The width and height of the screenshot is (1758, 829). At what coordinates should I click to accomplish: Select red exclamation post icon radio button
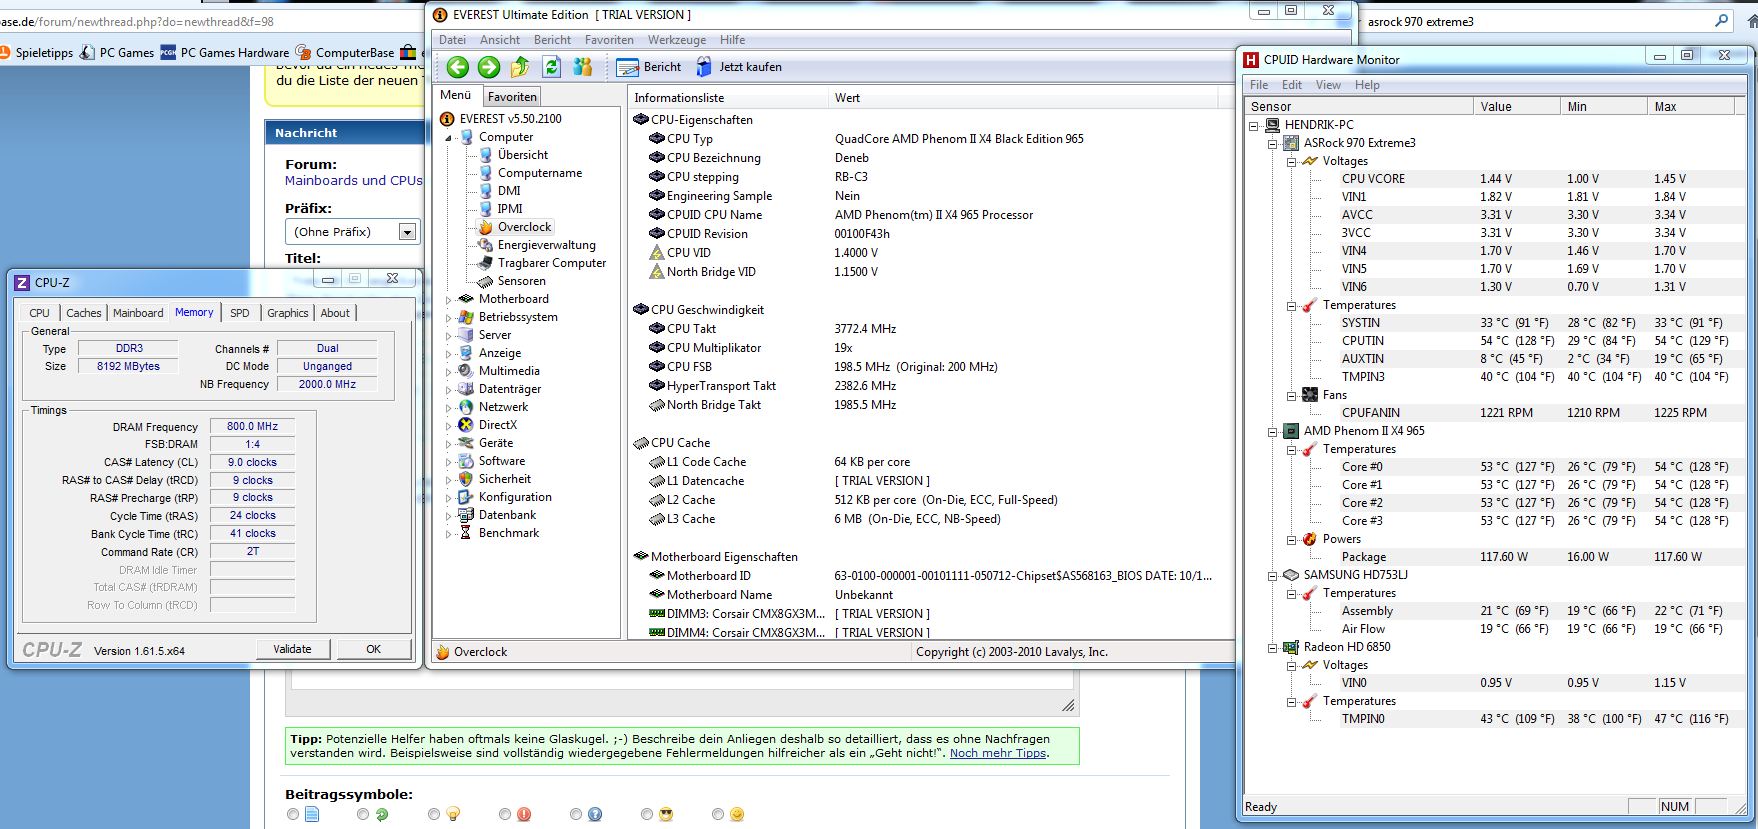tap(505, 815)
